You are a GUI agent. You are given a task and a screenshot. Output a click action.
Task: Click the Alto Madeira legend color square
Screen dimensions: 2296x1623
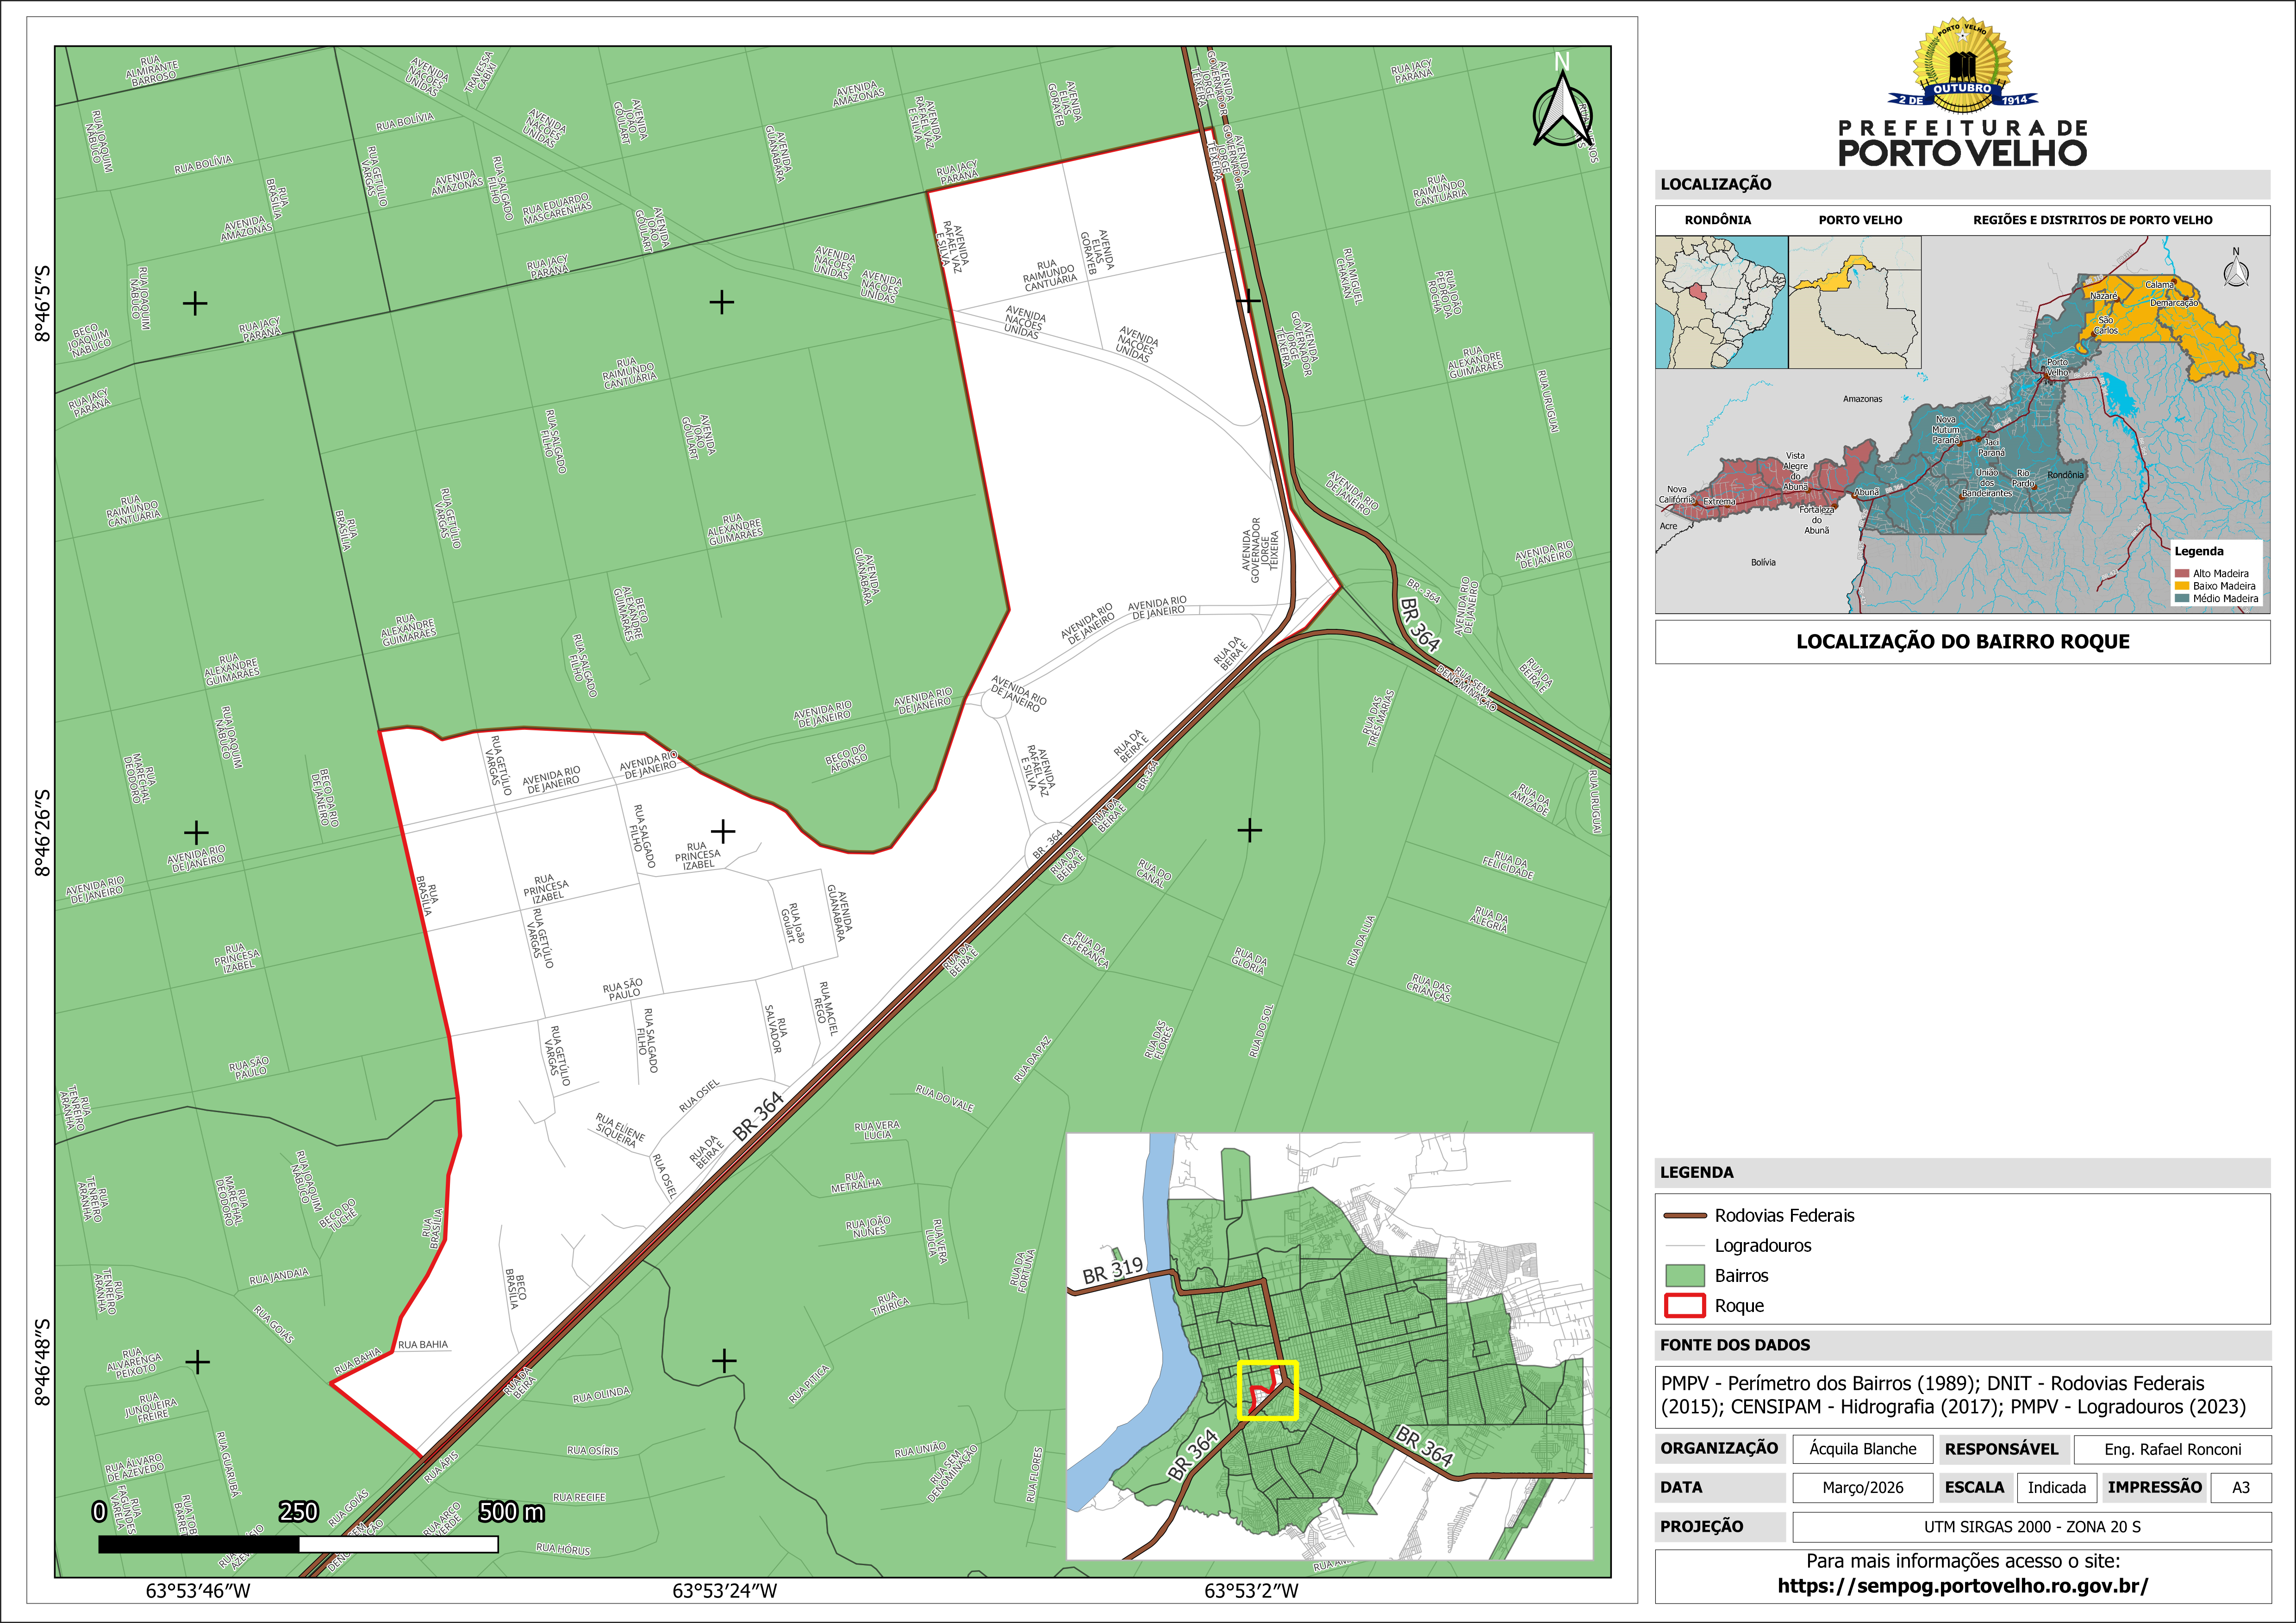[2181, 574]
